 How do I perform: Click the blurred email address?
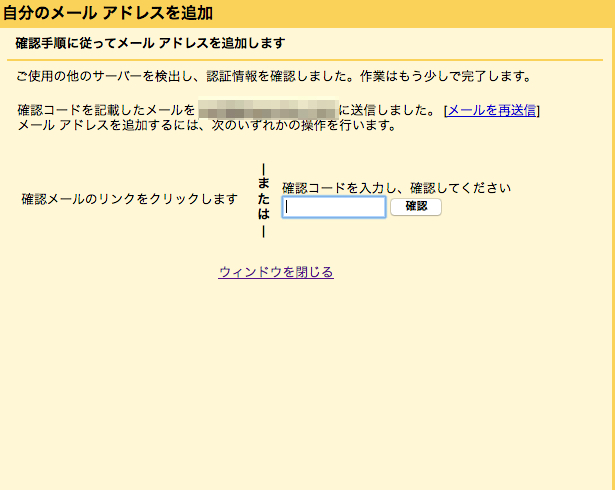point(268,108)
